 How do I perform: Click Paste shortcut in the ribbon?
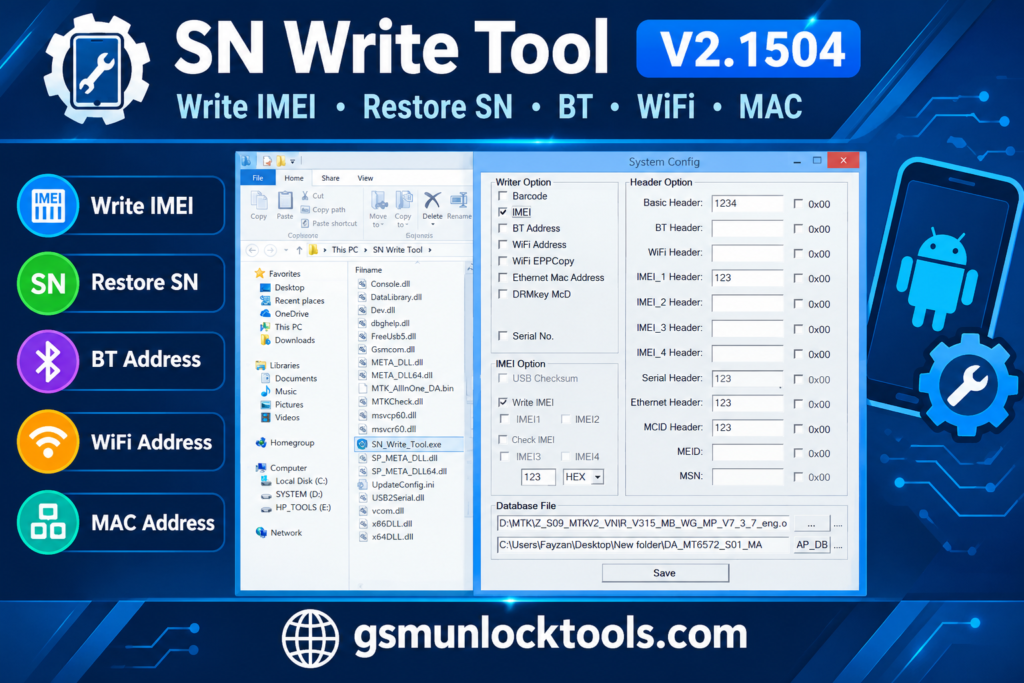tap(329, 223)
